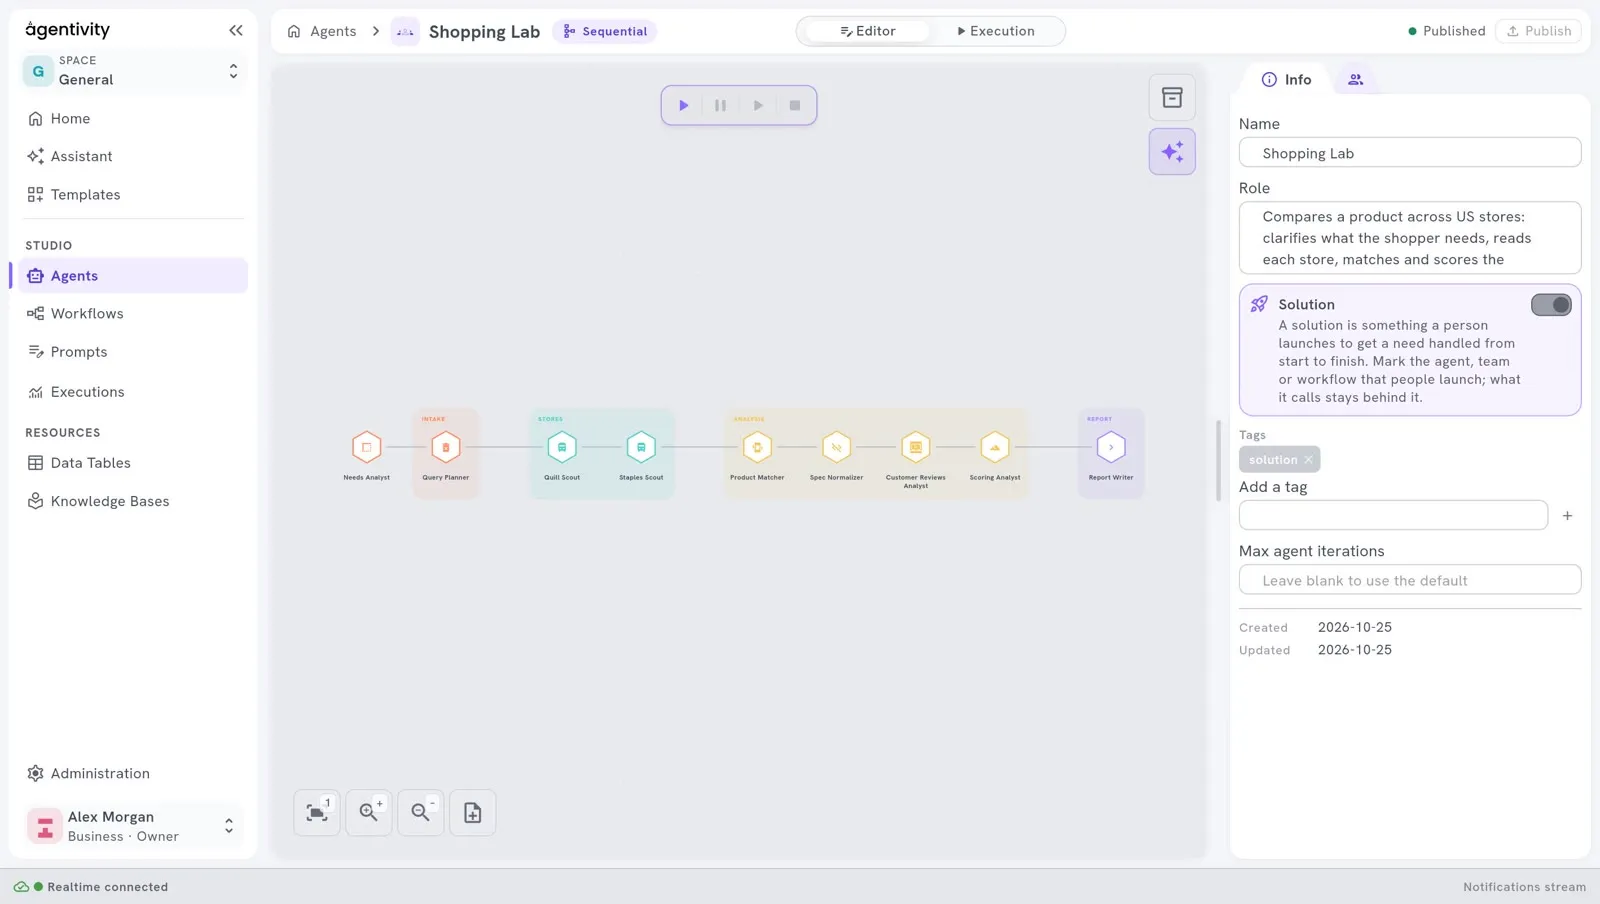Click the plus button to add a tag
The width and height of the screenshot is (1600, 904).
(x=1567, y=516)
